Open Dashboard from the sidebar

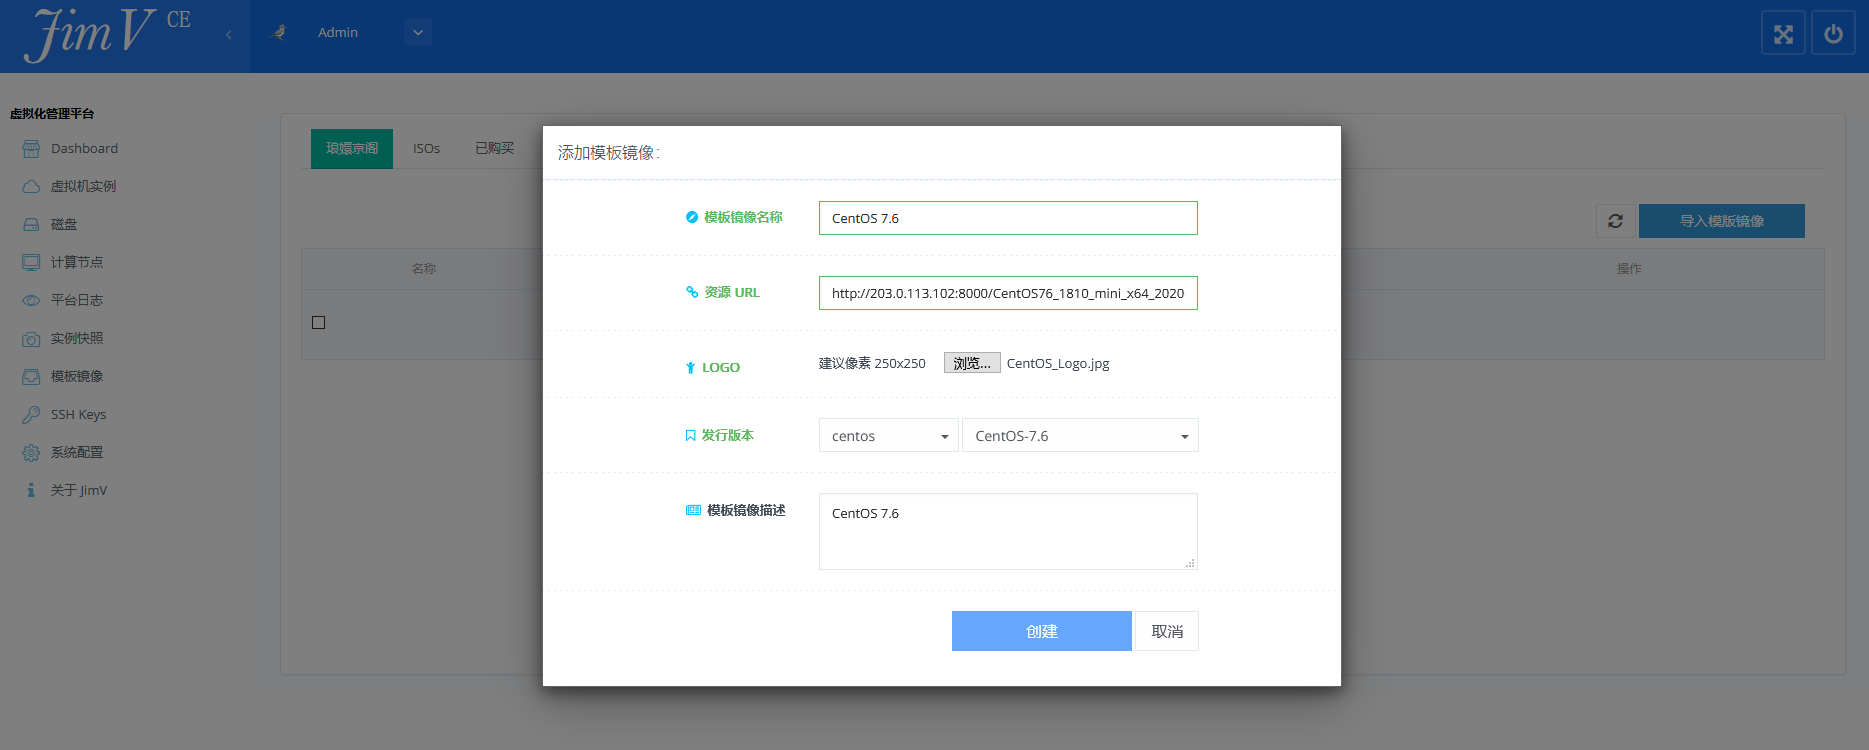[84, 148]
